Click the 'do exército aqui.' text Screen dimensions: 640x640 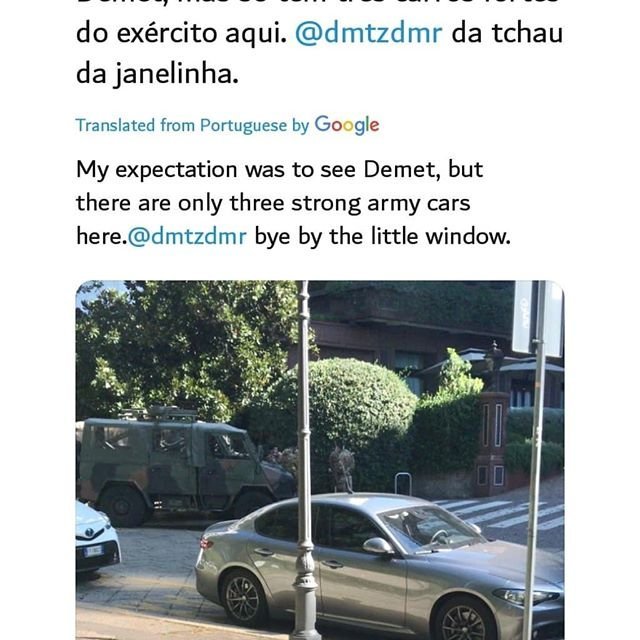click(181, 33)
